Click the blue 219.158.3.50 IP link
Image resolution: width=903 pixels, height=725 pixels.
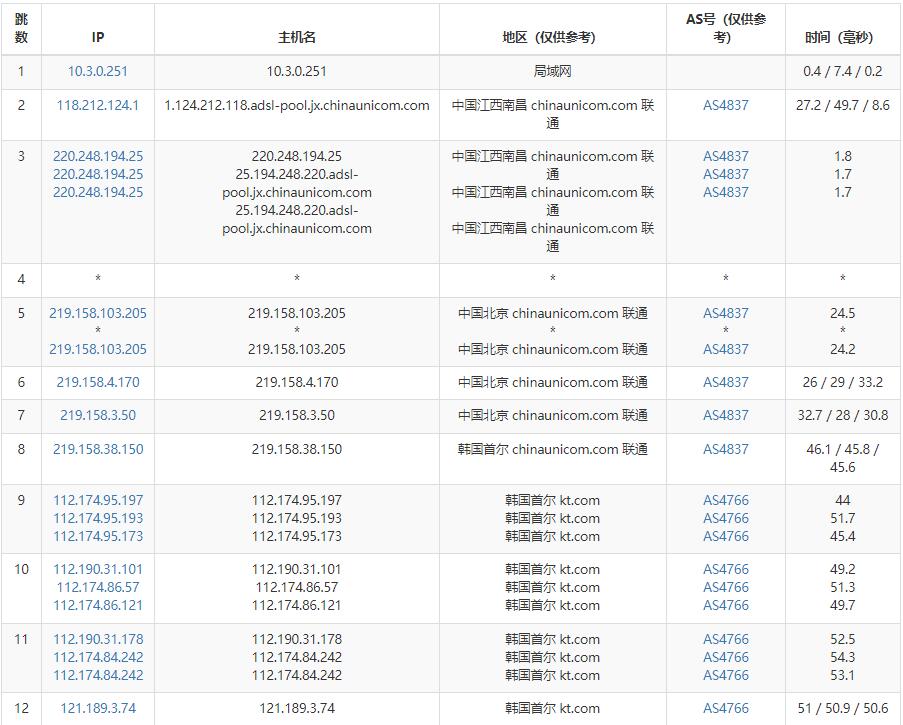97,415
